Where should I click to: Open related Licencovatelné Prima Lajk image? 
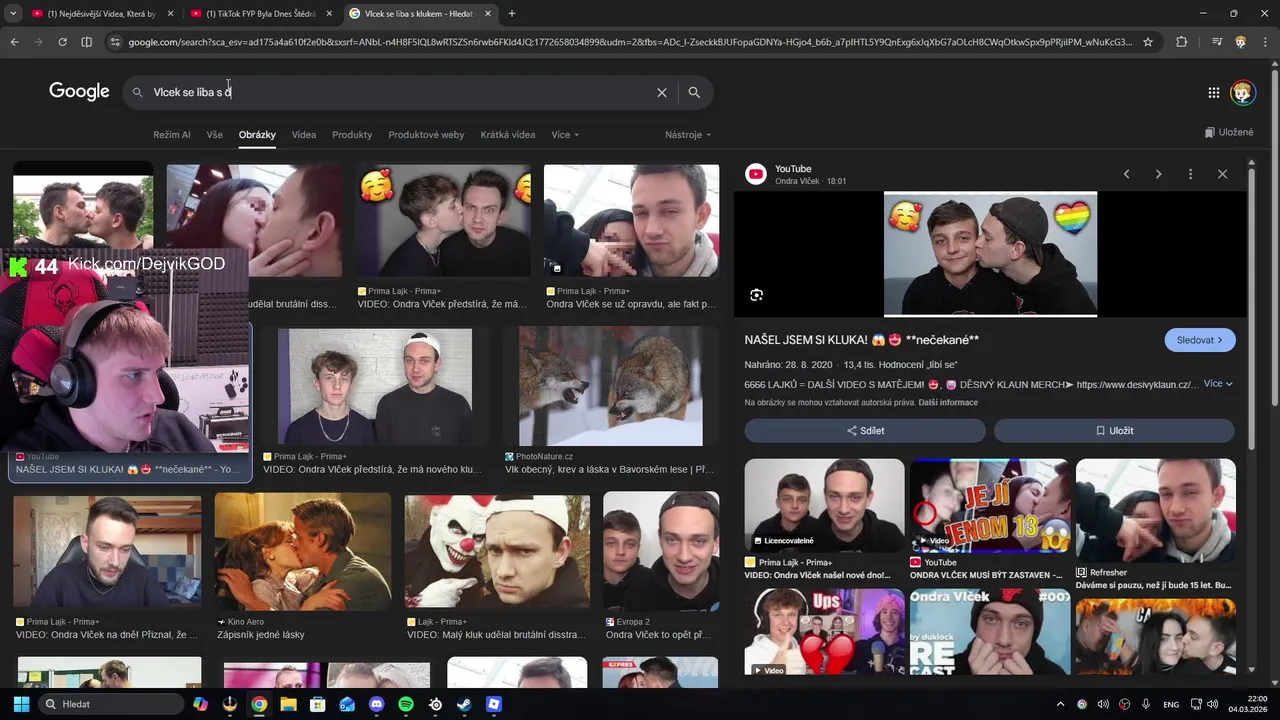point(824,506)
